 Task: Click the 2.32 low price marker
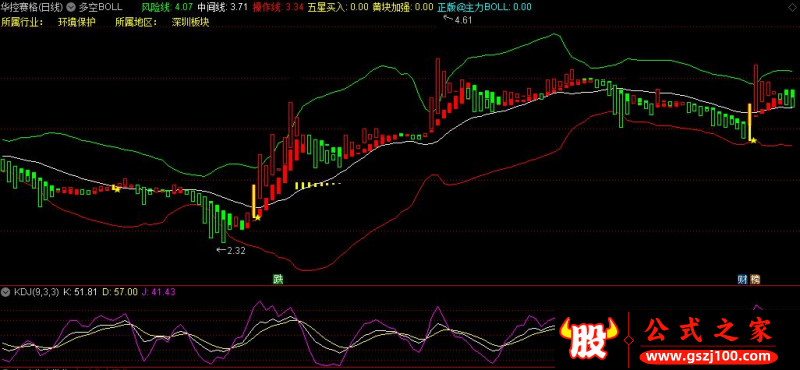click(231, 250)
